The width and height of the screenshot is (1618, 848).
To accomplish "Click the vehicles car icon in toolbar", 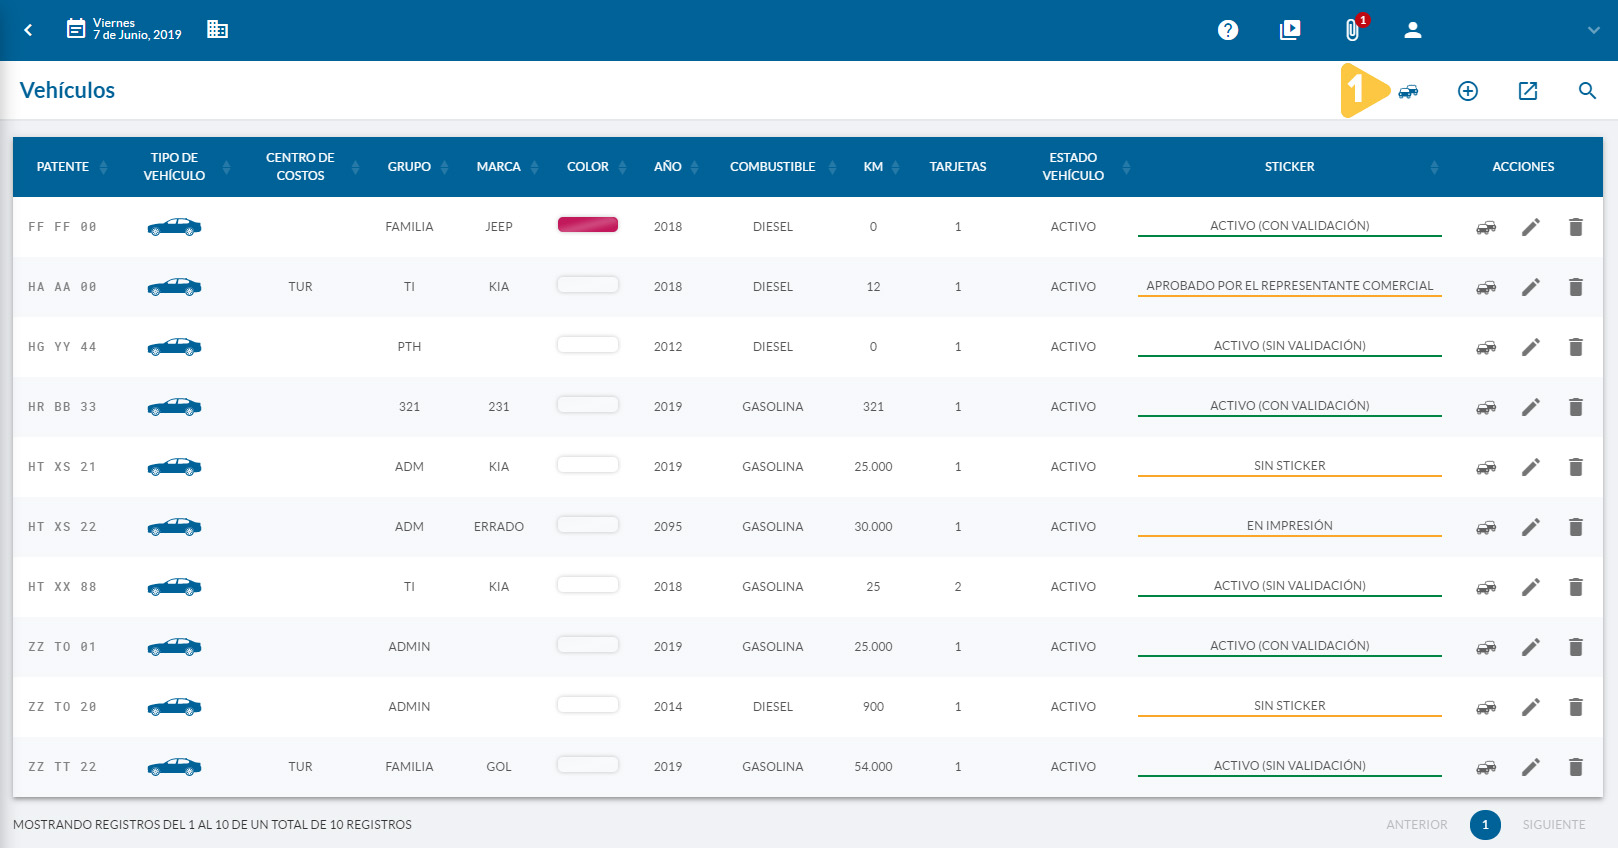I will (1408, 91).
